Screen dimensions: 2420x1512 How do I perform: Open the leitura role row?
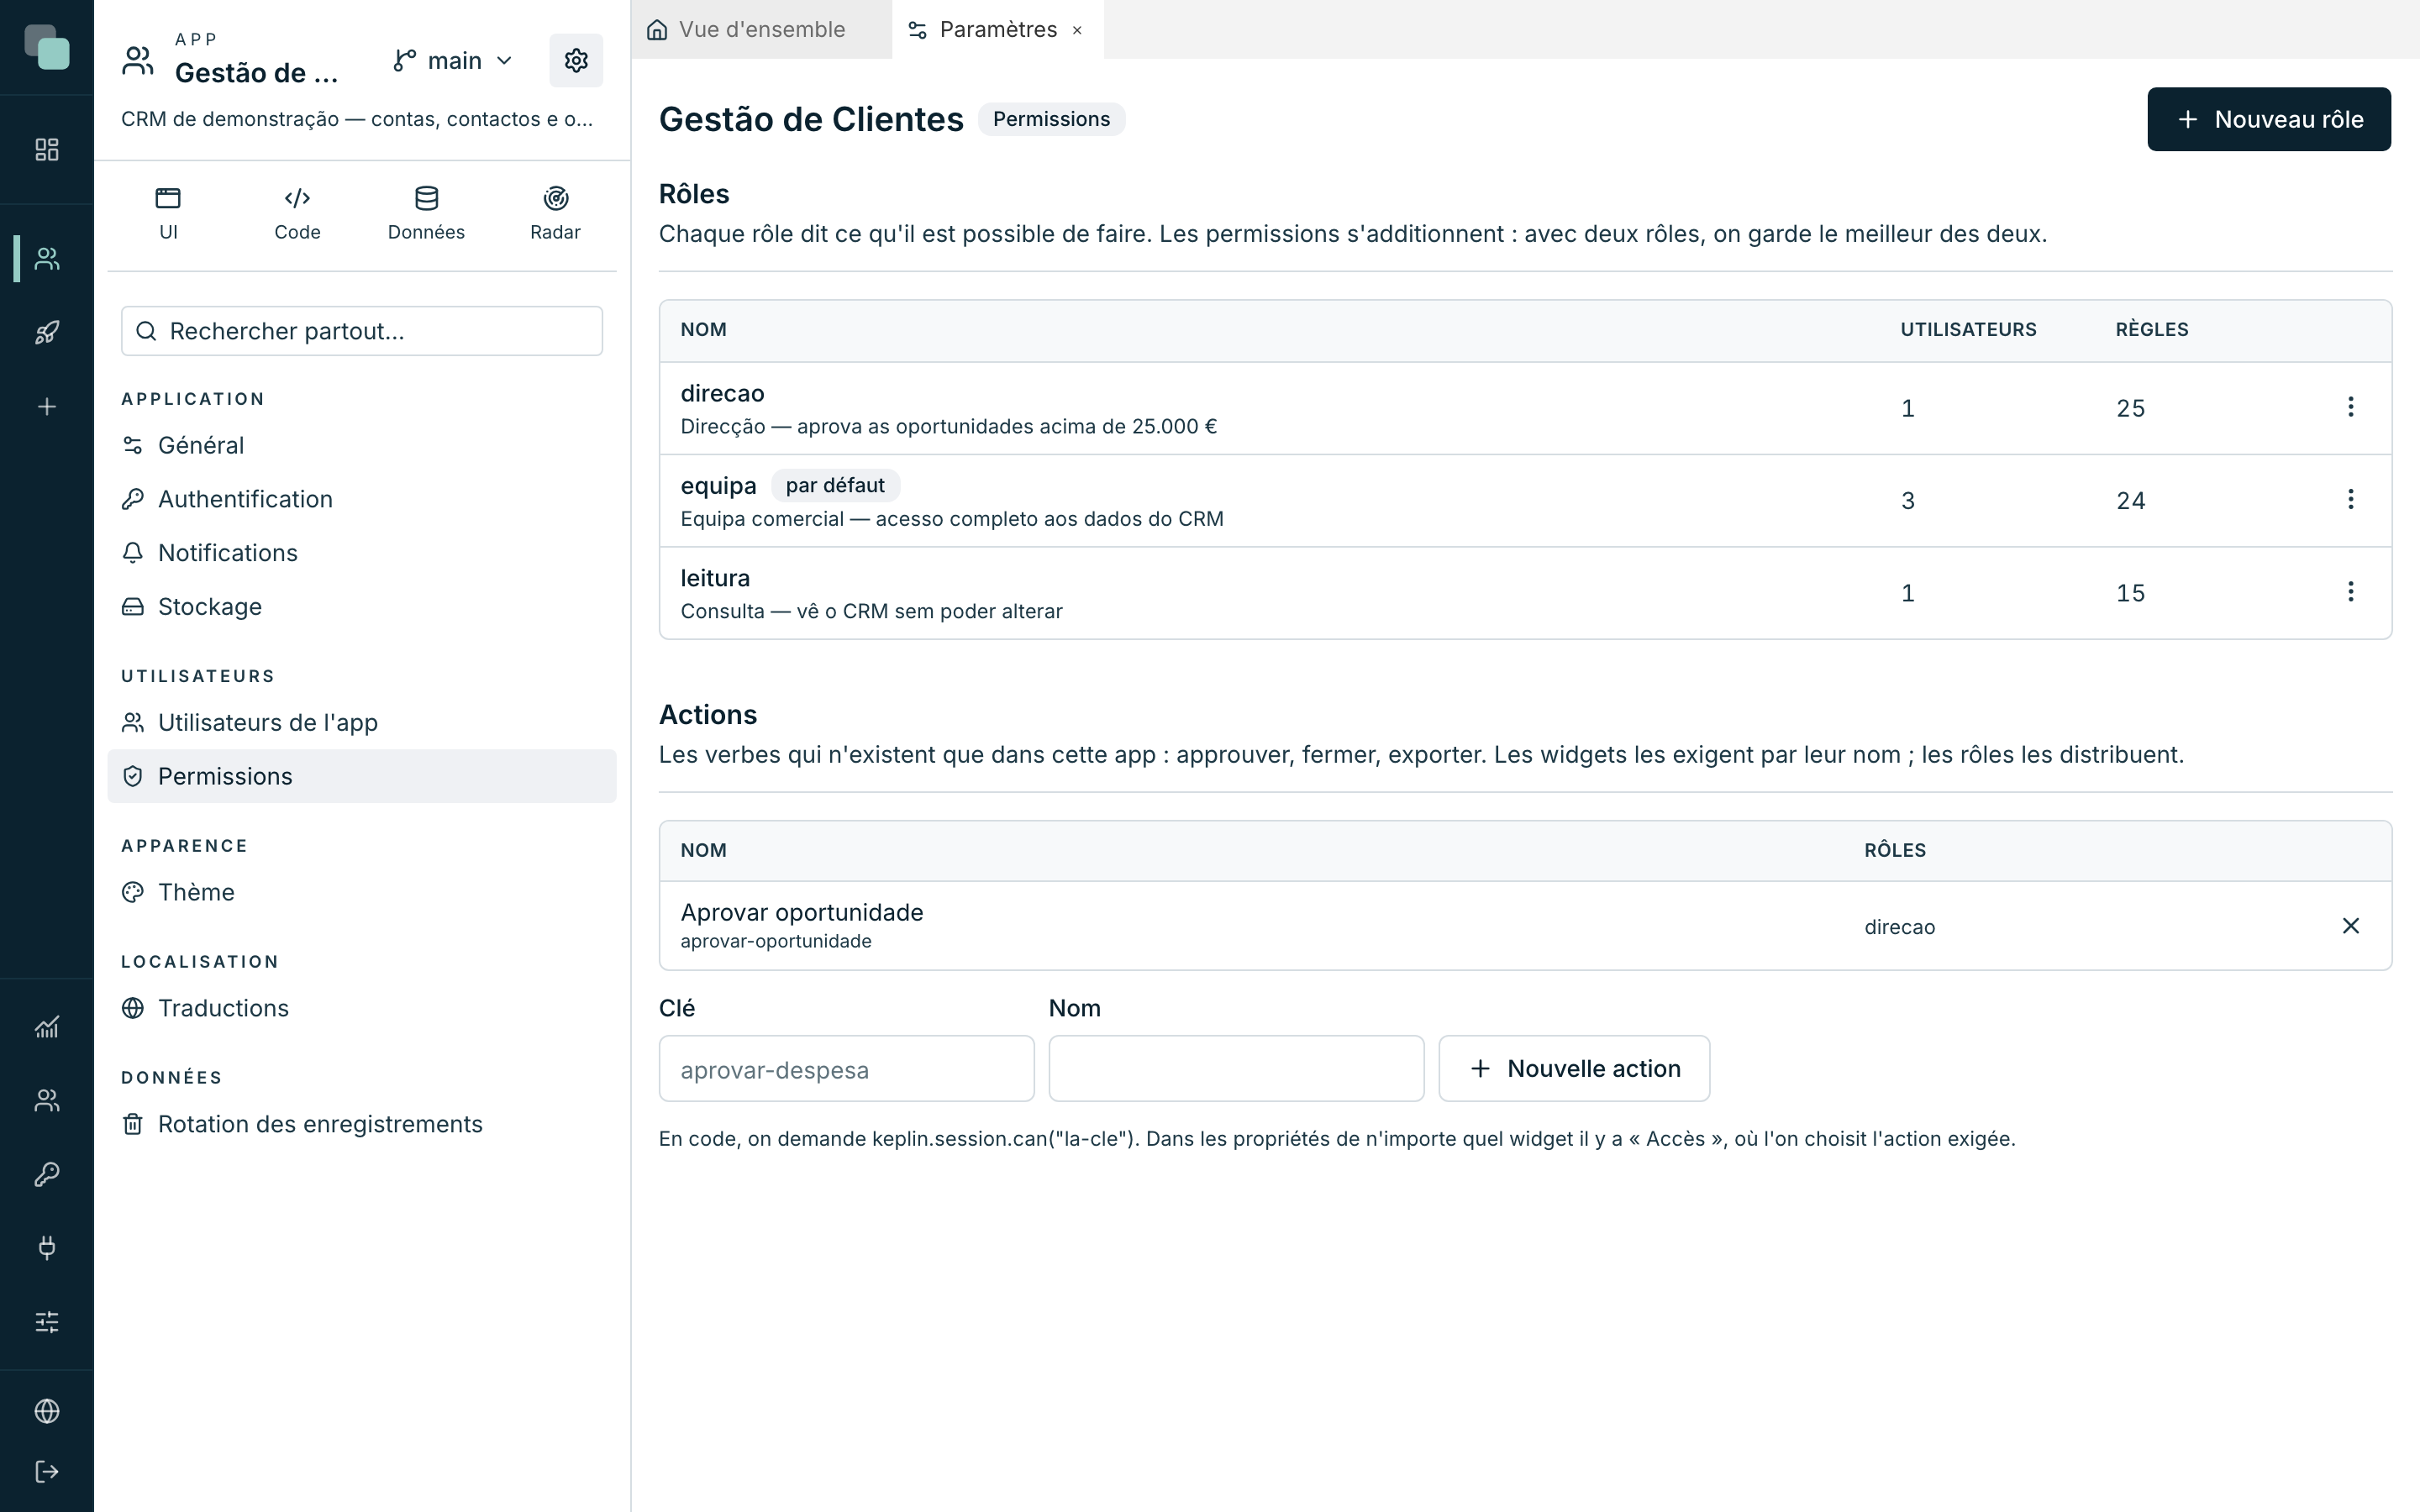(1525, 593)
